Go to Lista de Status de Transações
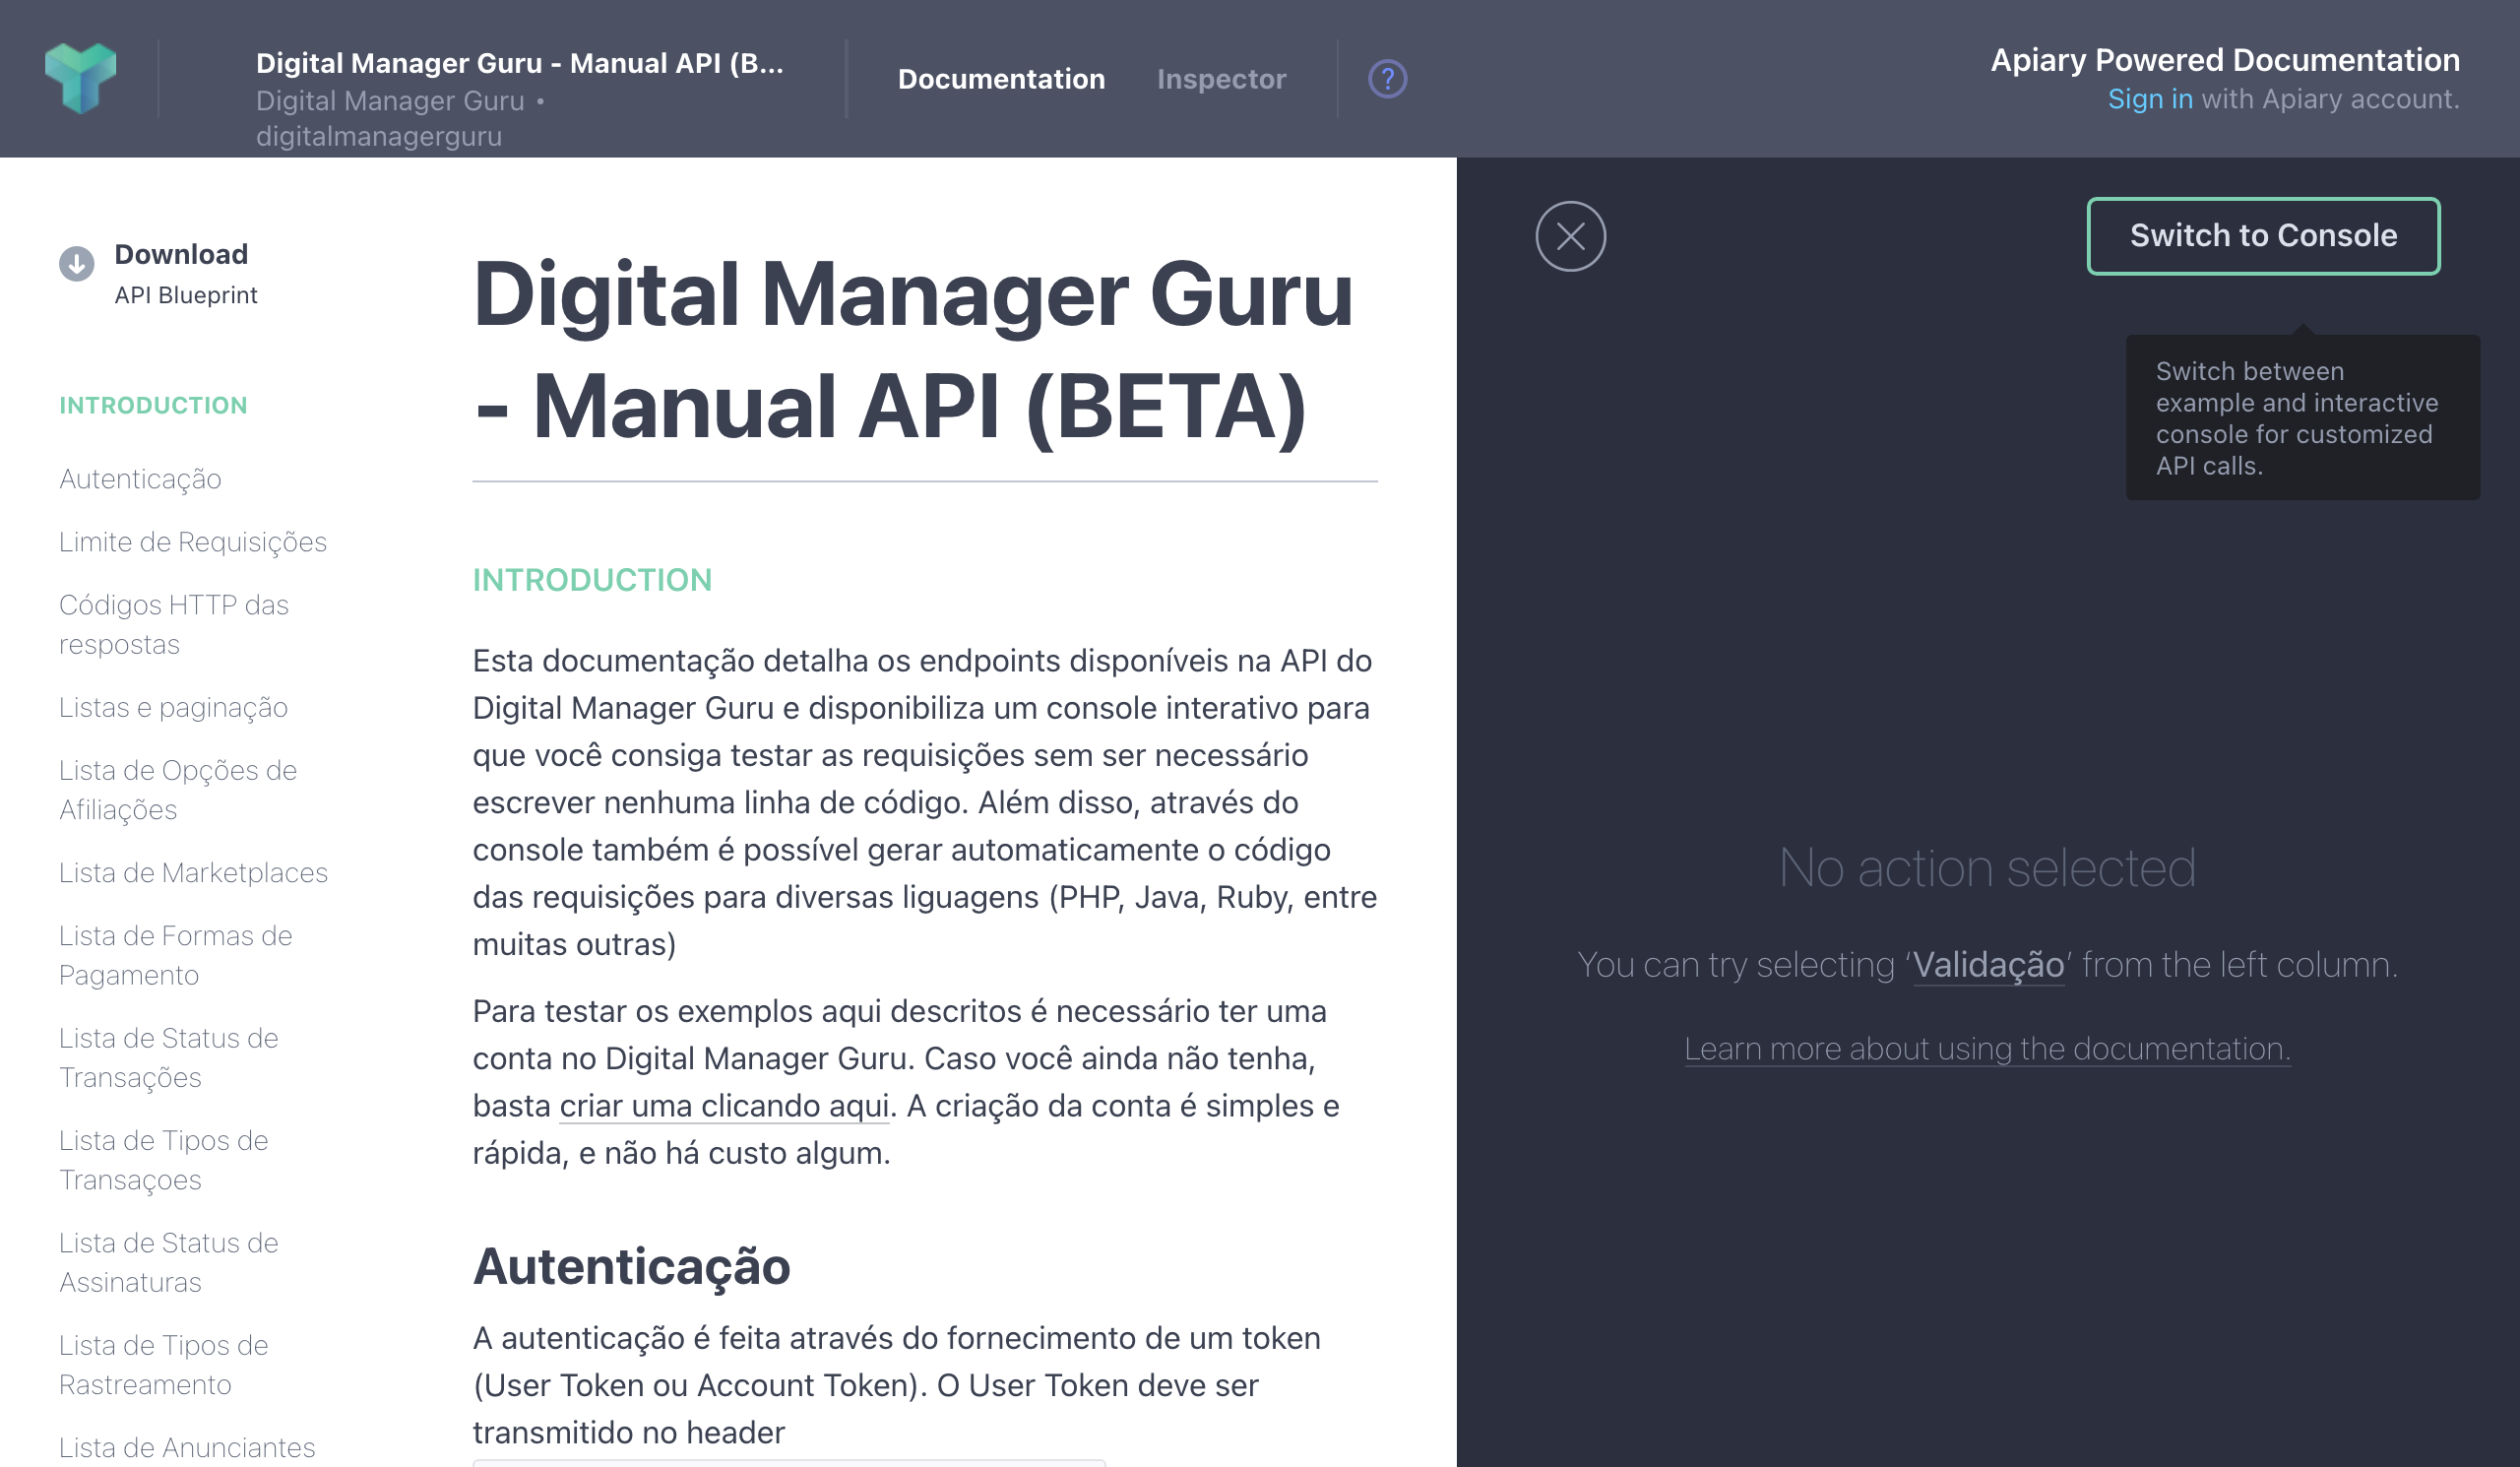The width and height of the screenshot is (2520, 1467). [169, 1058]
